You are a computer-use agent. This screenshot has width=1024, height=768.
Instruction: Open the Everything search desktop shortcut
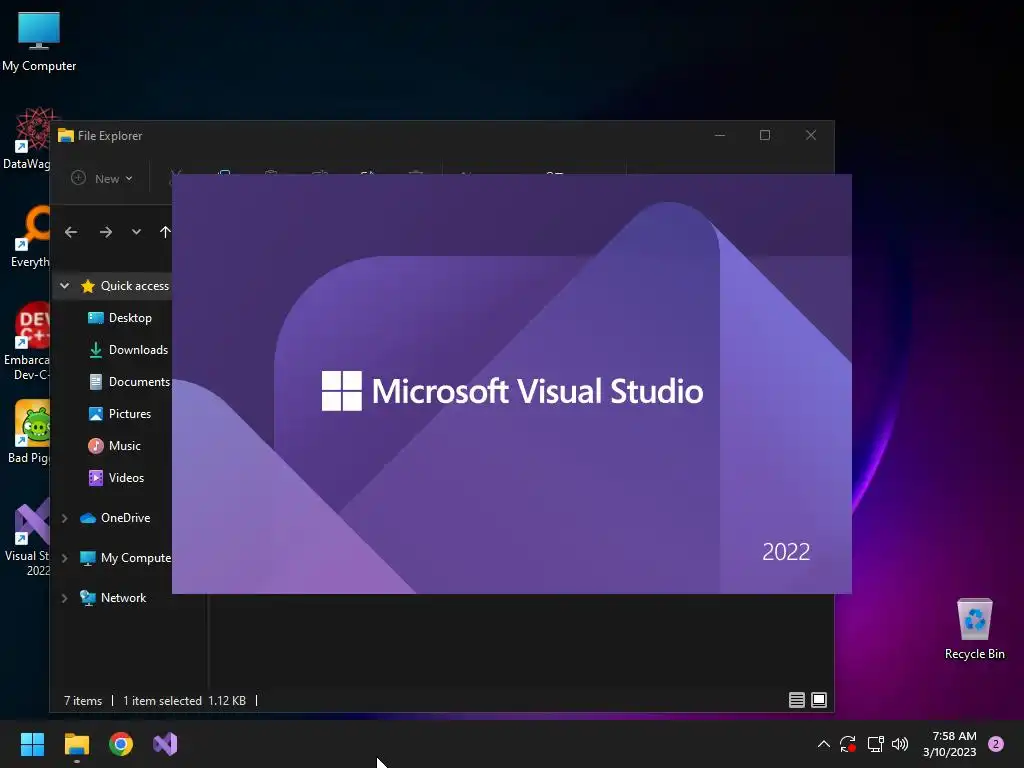point(30,236)
